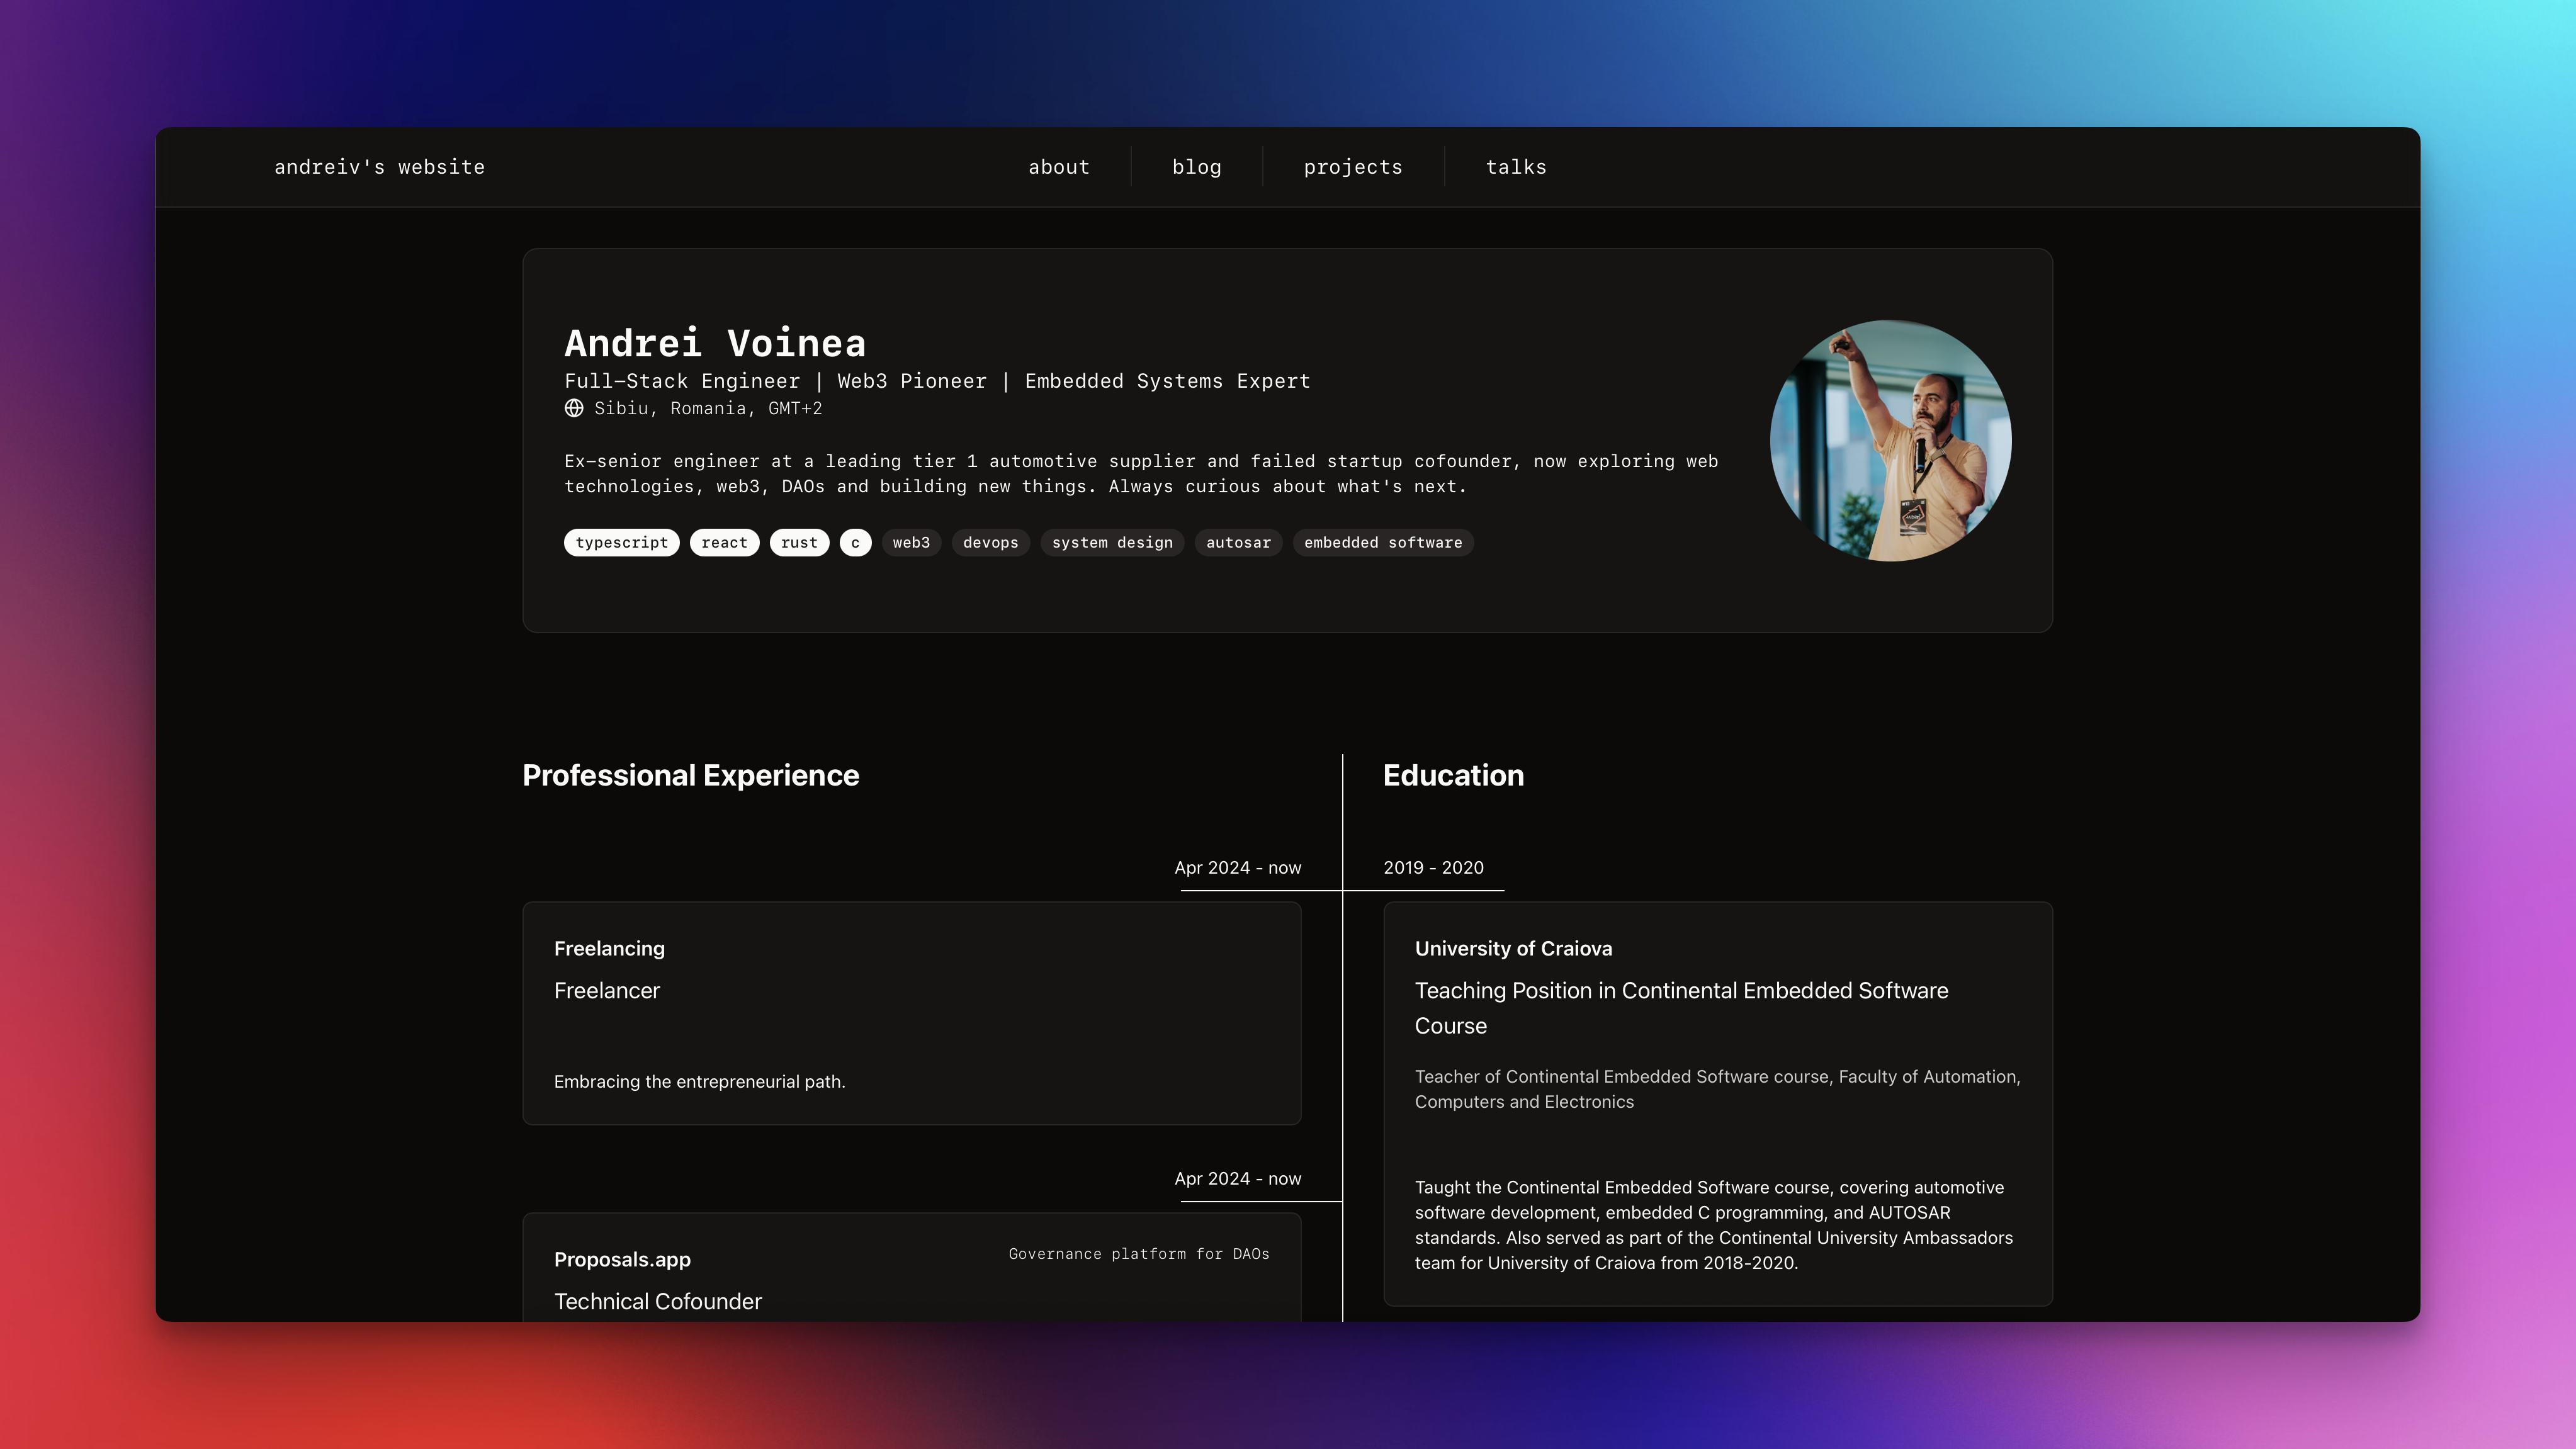Screen dimensions: 2576x1449
Task: Select the react skill tag
Action: click(724, 542)
